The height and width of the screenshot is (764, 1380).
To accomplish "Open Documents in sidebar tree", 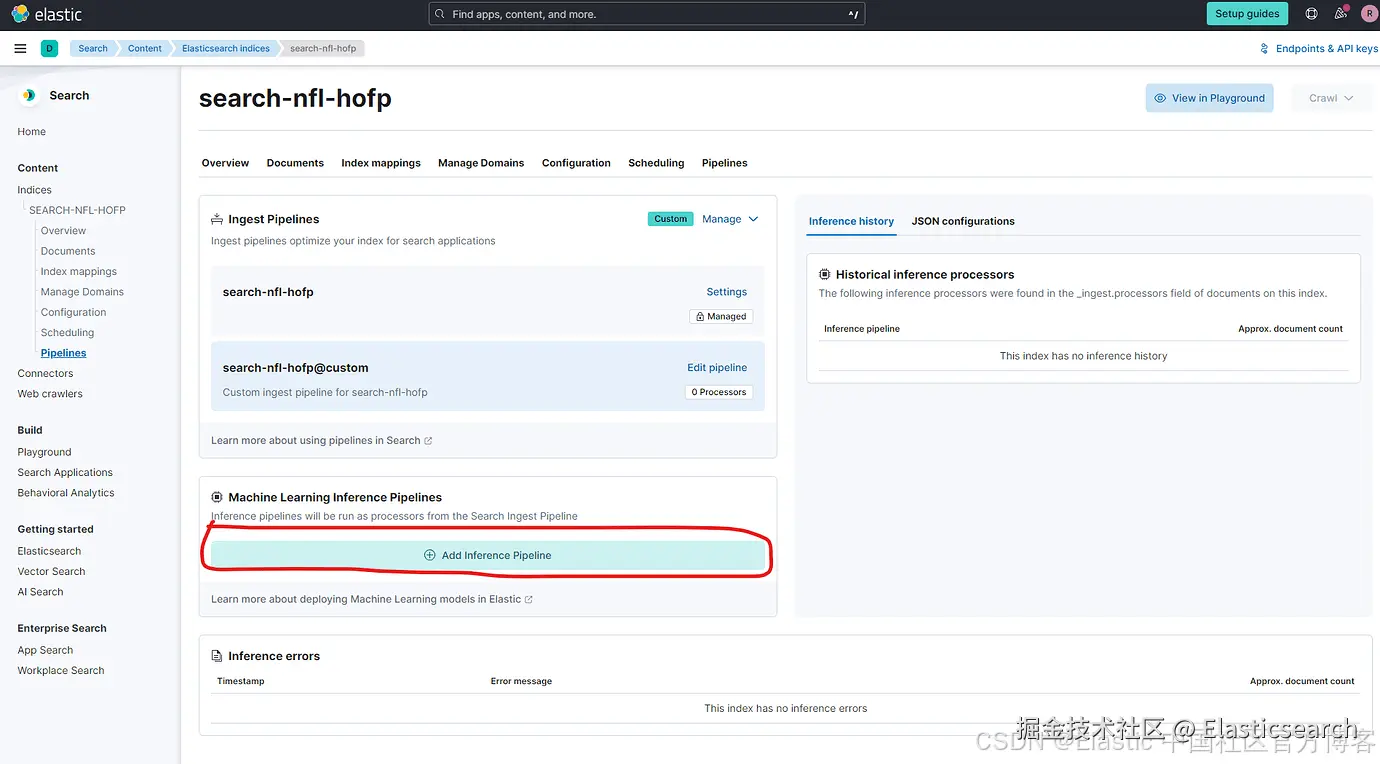I will 68,251.
